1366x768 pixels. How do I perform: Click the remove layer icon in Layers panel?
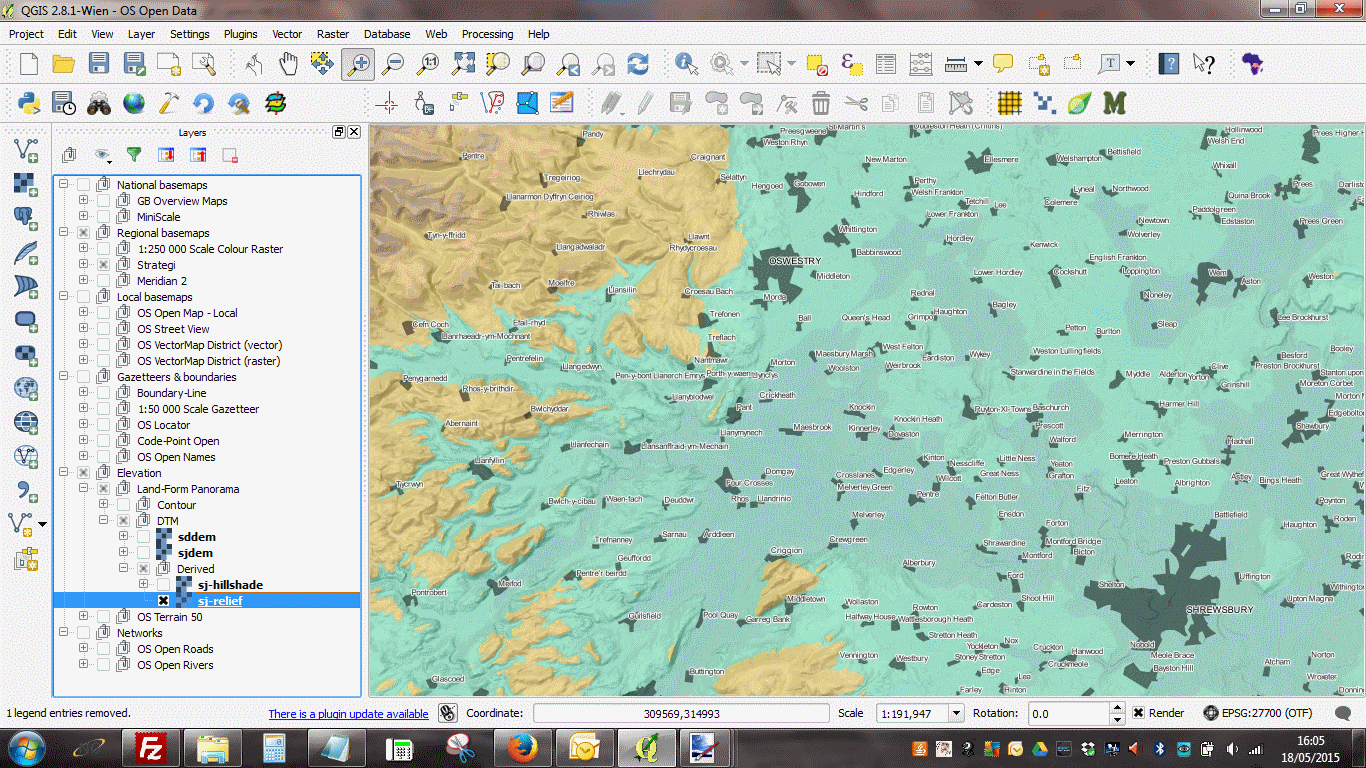point(230,155)
